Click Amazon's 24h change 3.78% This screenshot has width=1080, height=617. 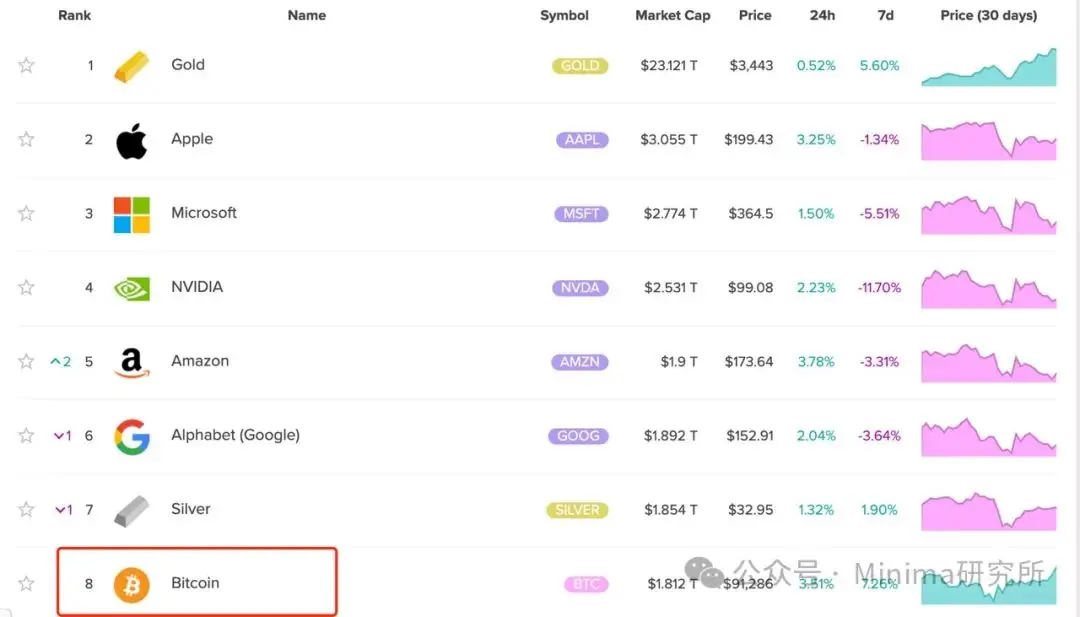click(816, 362)
